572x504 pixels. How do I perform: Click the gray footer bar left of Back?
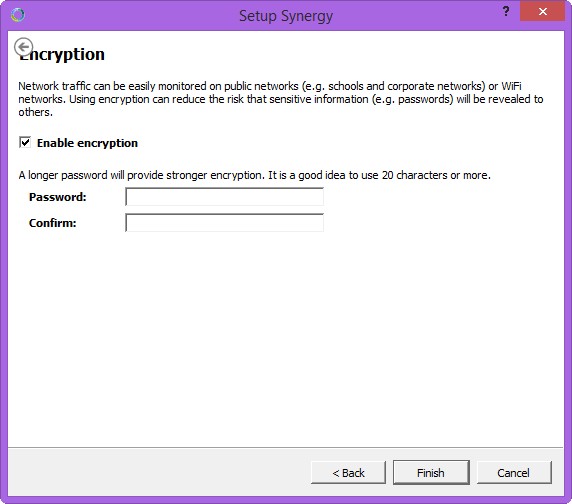[159, 472]
